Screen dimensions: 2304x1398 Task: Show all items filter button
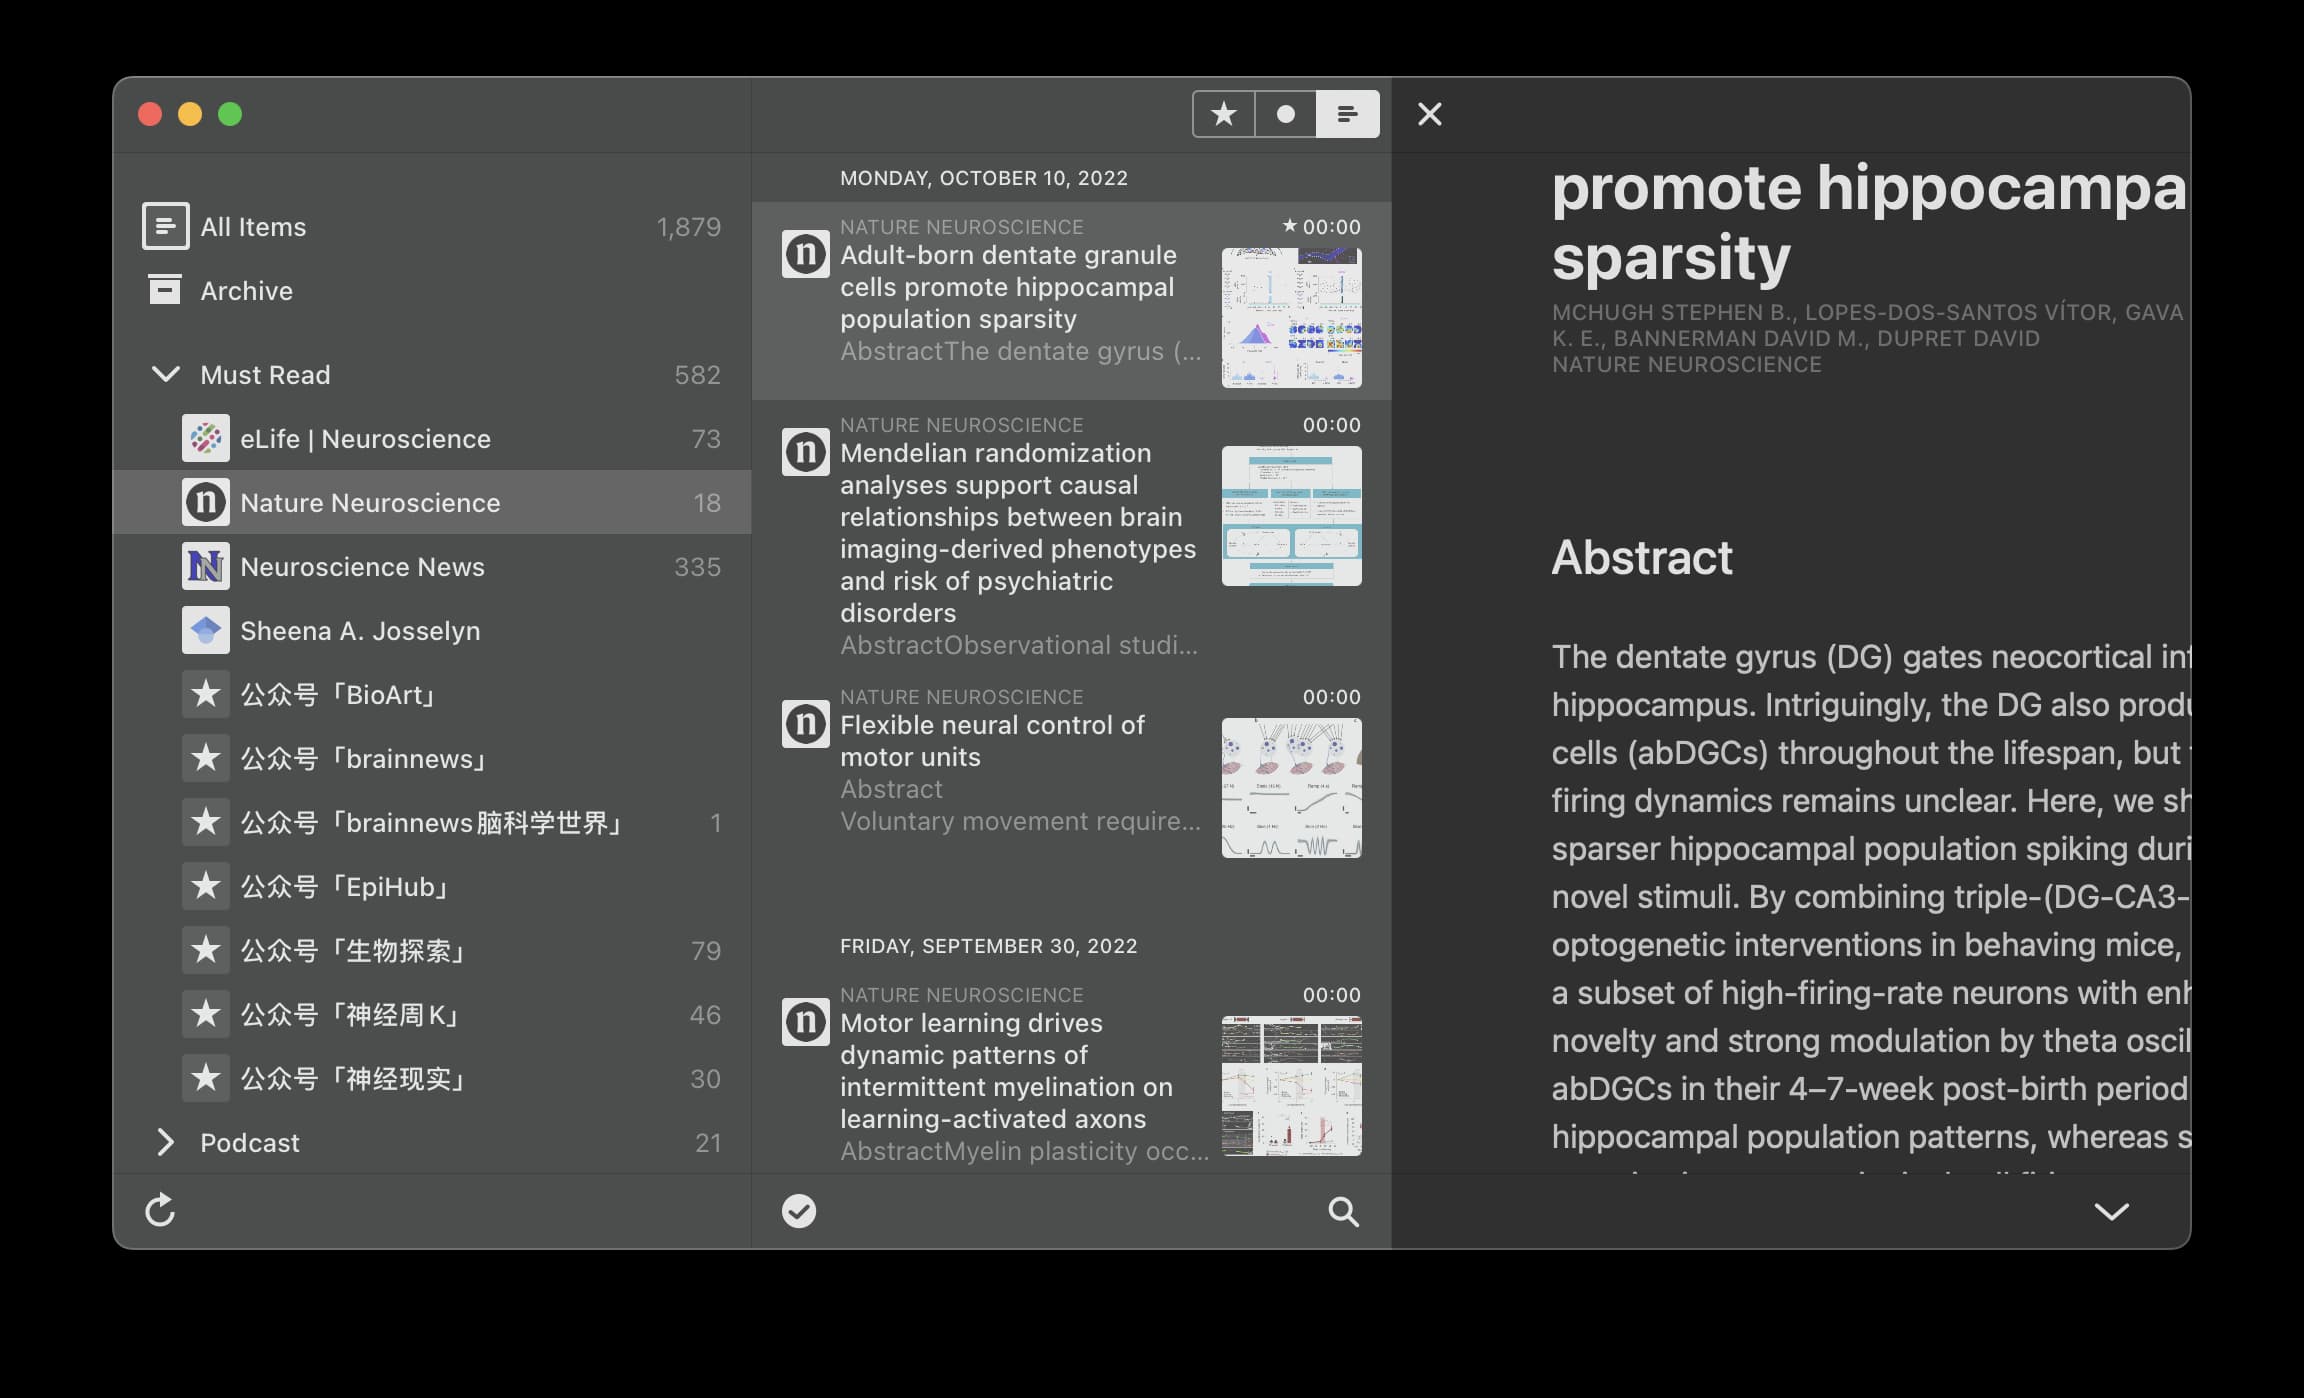pyautogui.click(x=1347, y=114)
